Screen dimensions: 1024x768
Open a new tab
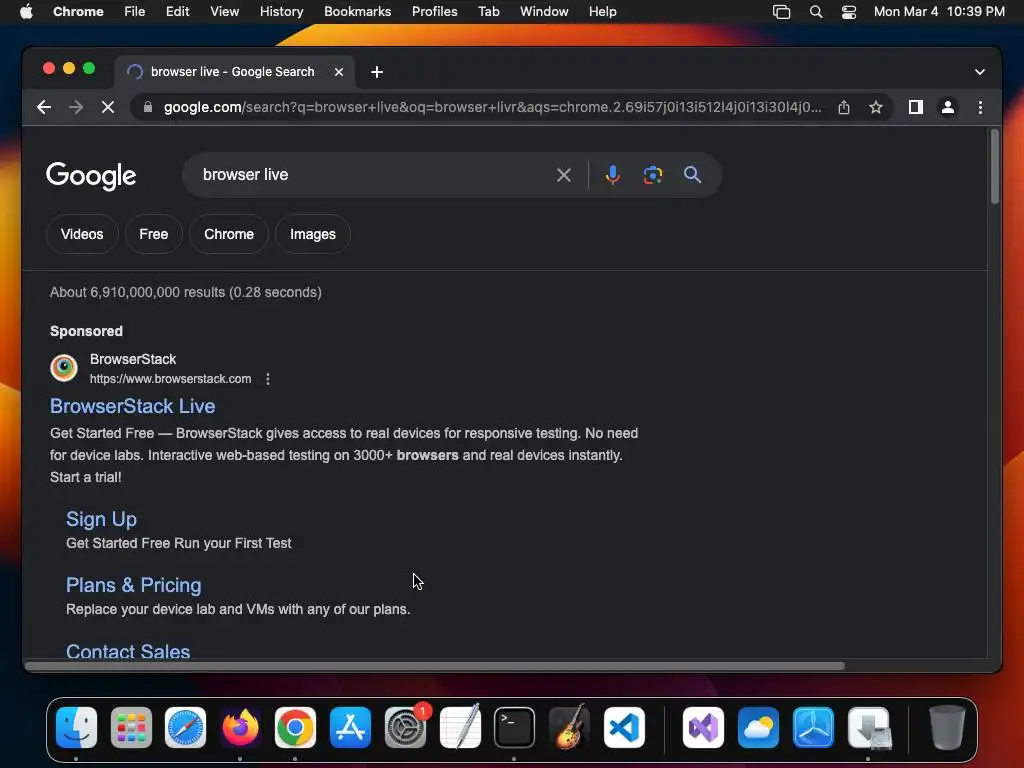pyautogui.click(x=377, y=72)
